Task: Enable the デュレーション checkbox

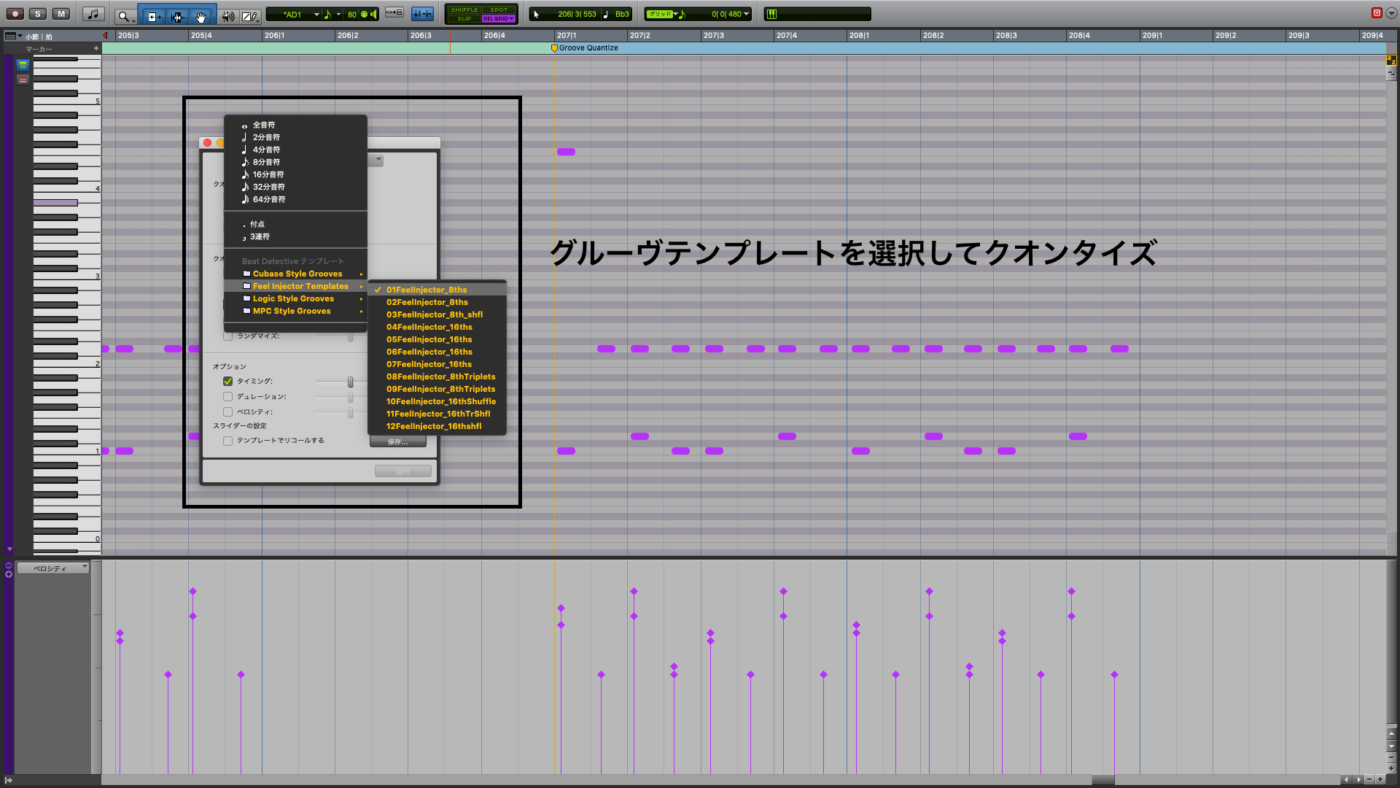Action: pos(228,396)
